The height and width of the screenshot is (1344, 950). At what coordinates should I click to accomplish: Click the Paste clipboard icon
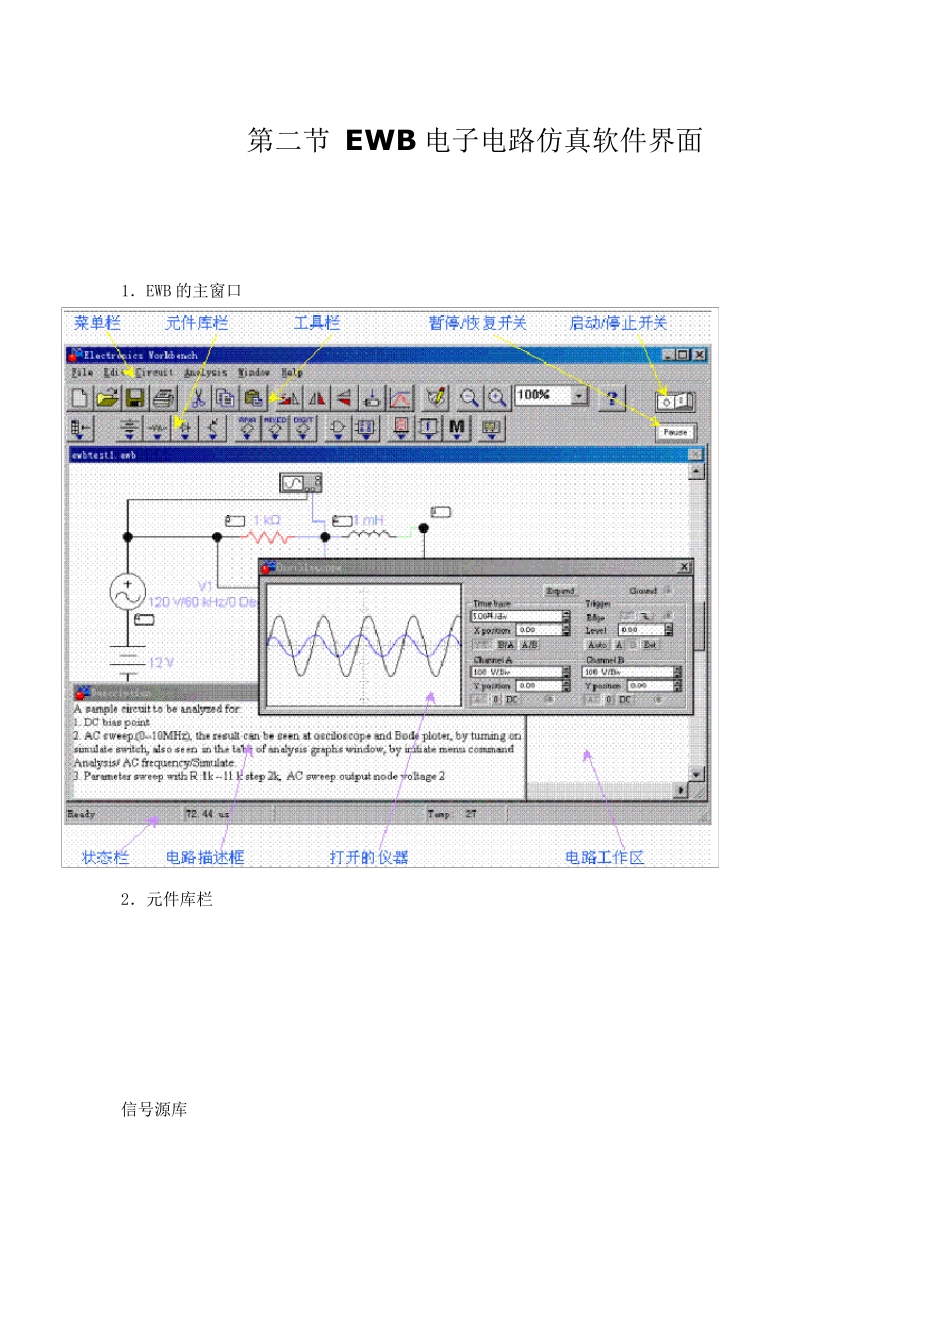coord(254,398)
